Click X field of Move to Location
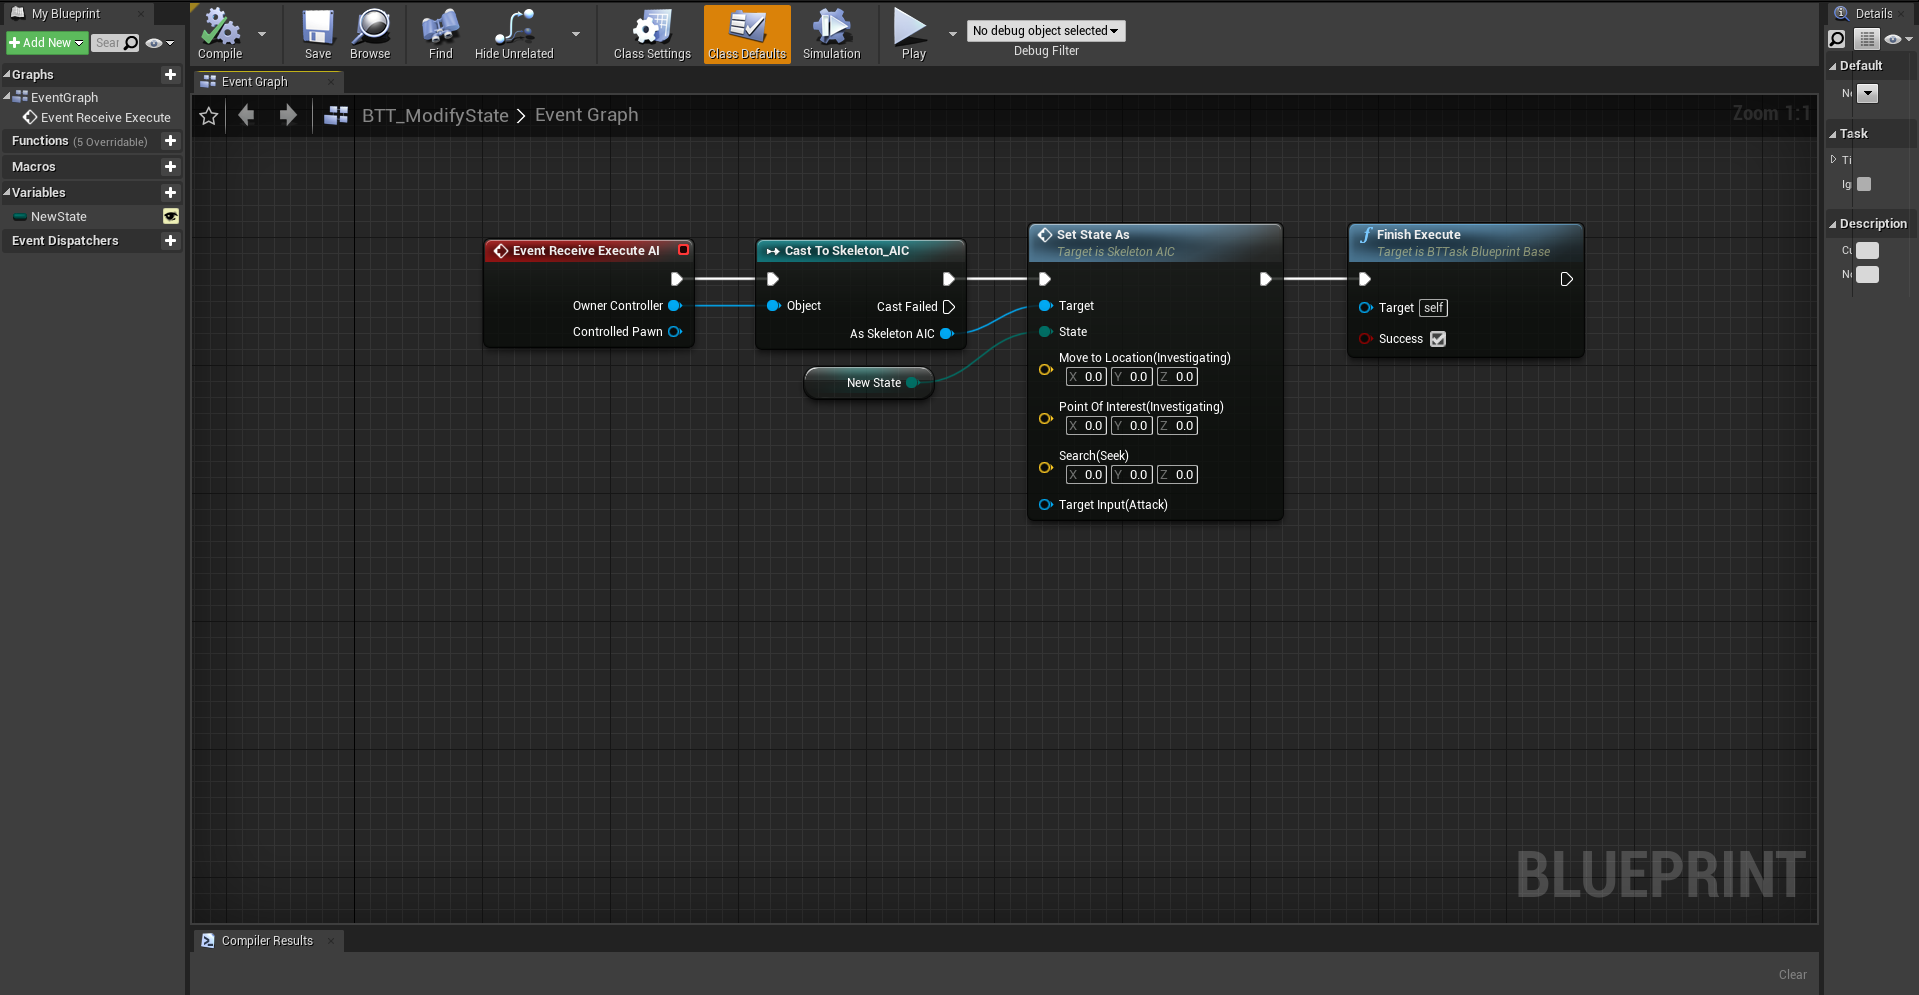 [1087, 377]
